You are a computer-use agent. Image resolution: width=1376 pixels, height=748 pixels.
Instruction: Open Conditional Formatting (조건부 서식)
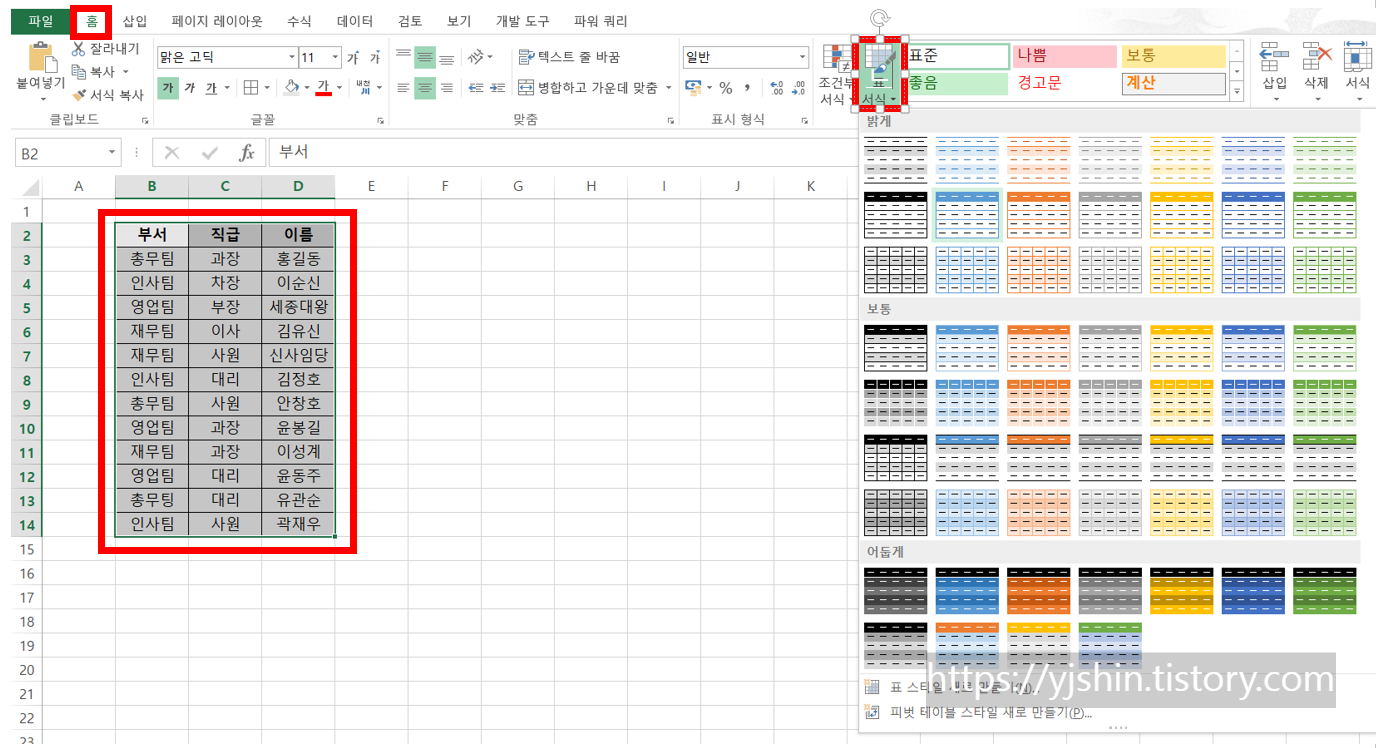[x=835, y=75]
